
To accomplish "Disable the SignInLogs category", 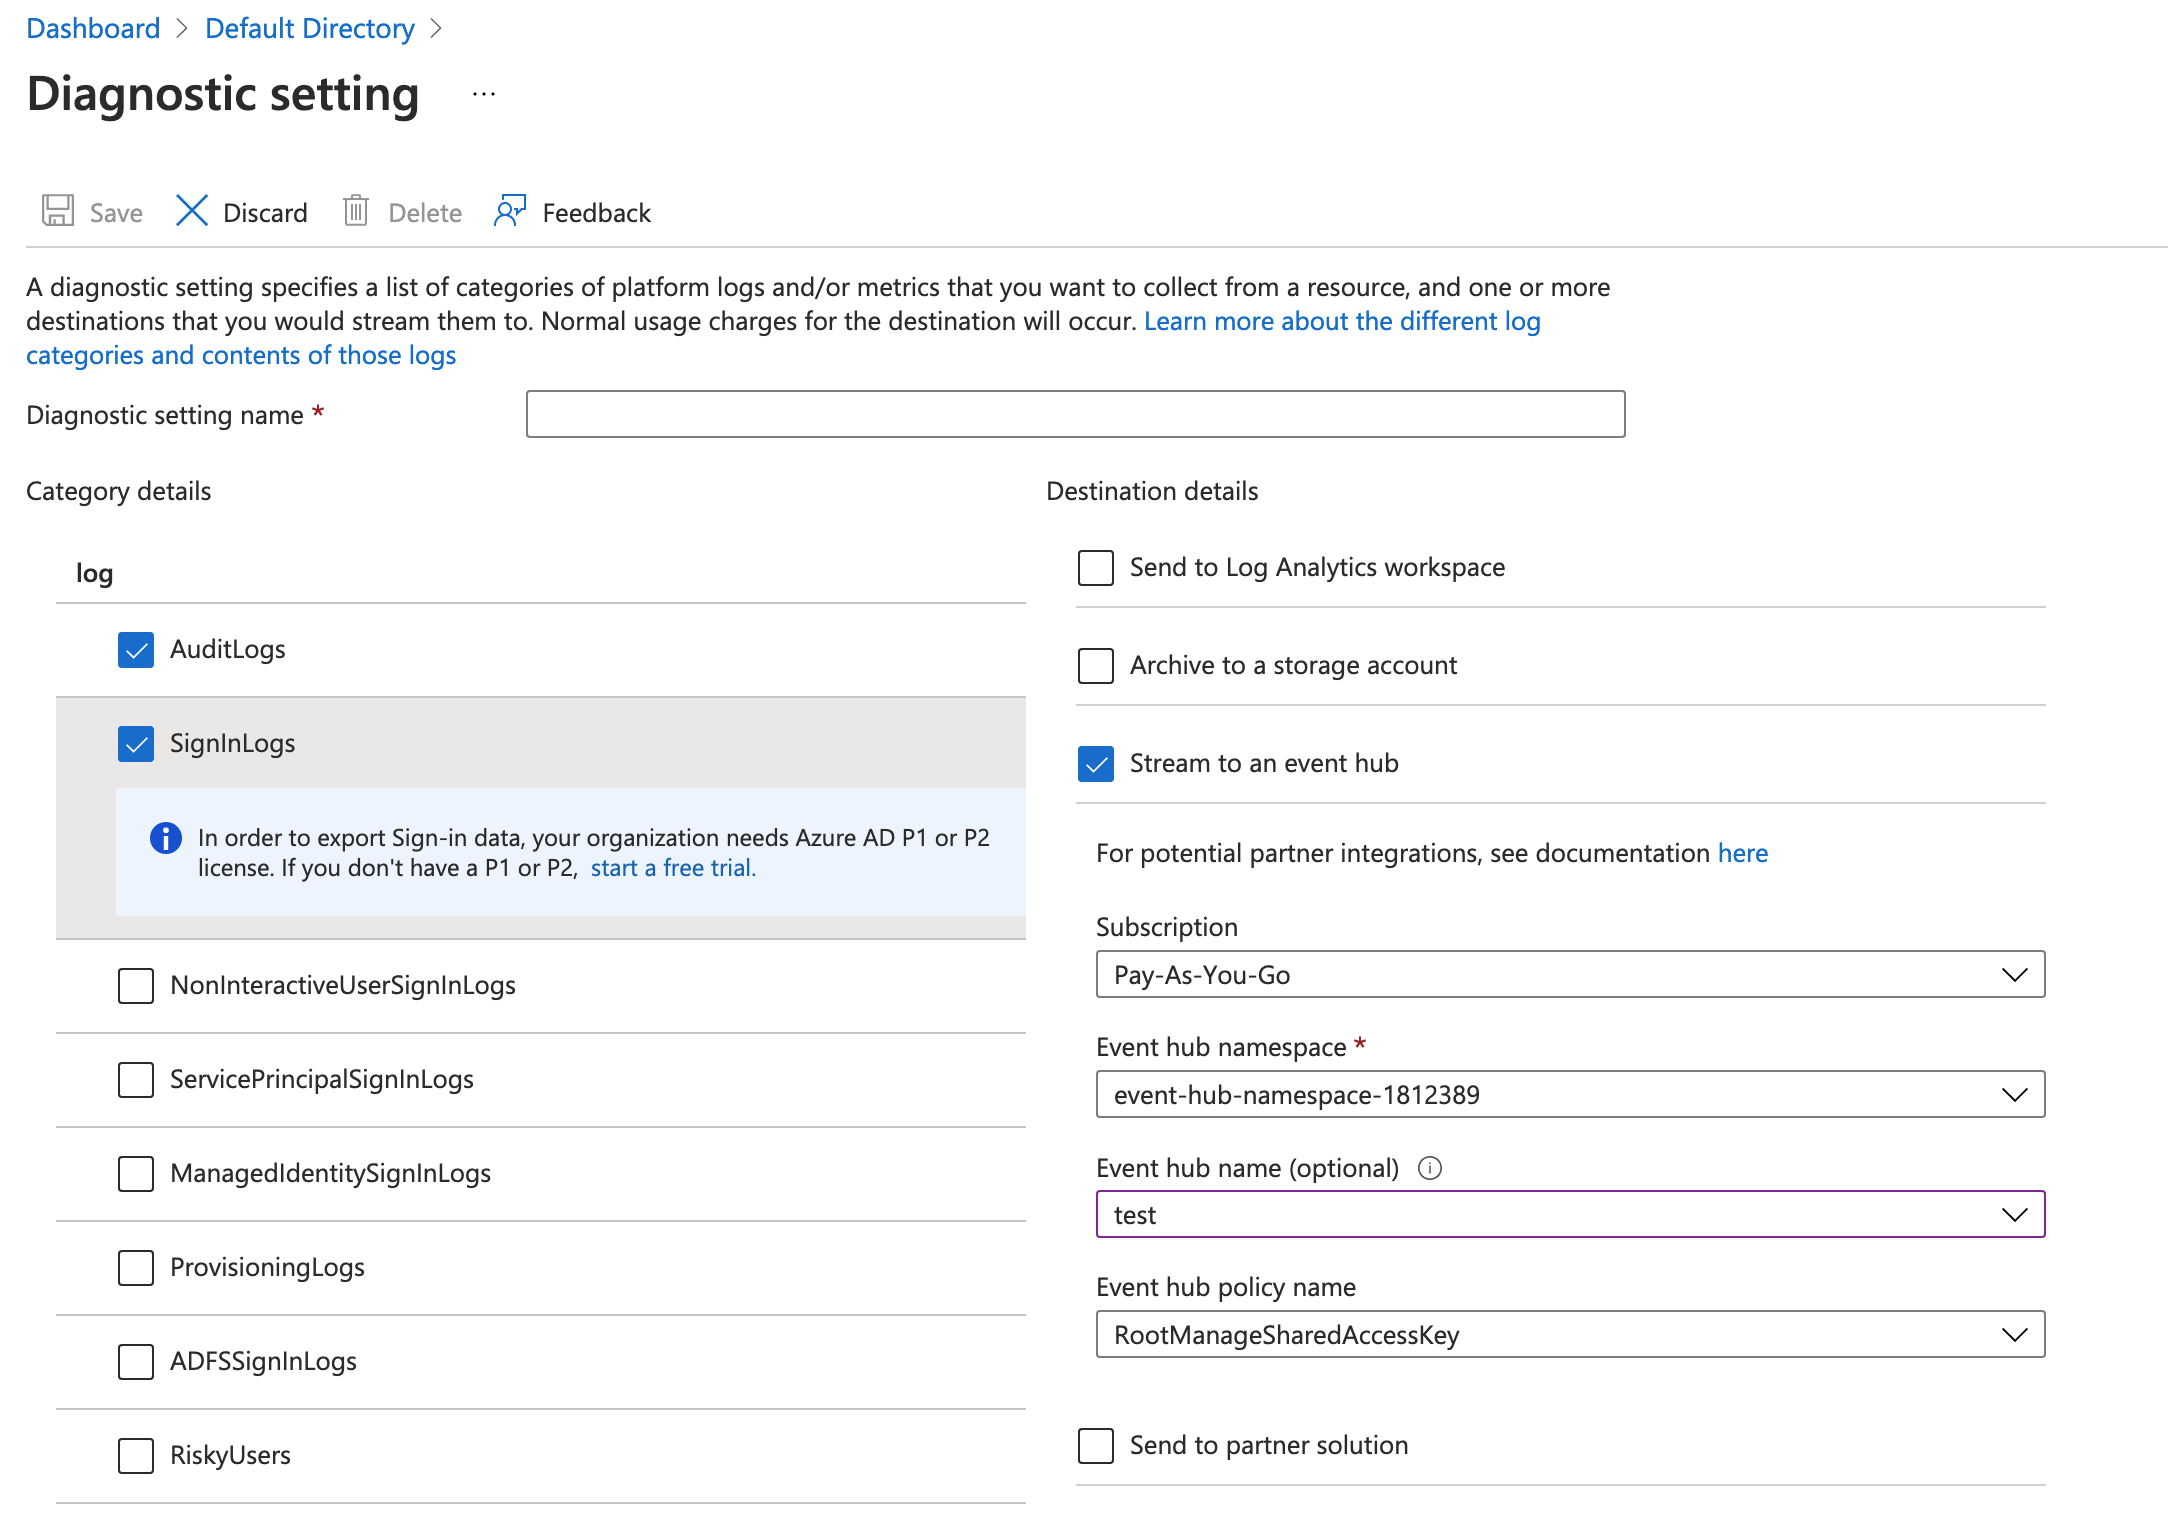I will pyautogui.click(x=135, y=743).
